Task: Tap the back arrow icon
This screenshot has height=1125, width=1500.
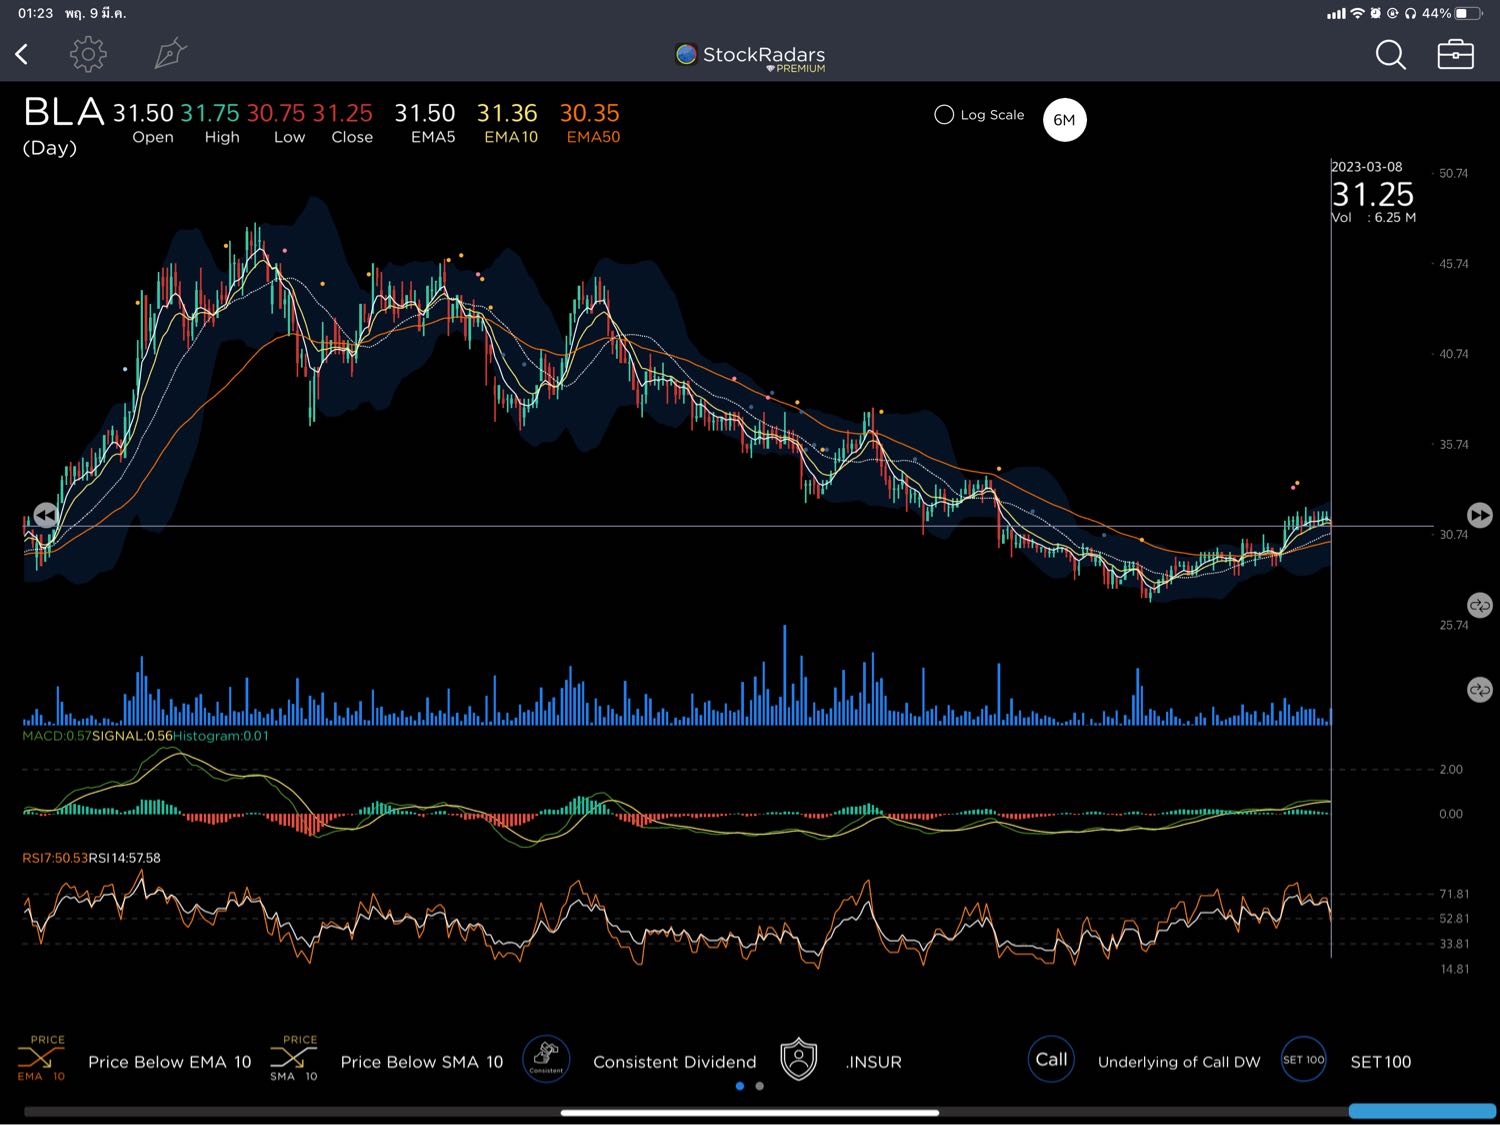Action: (x=22, y=54)
